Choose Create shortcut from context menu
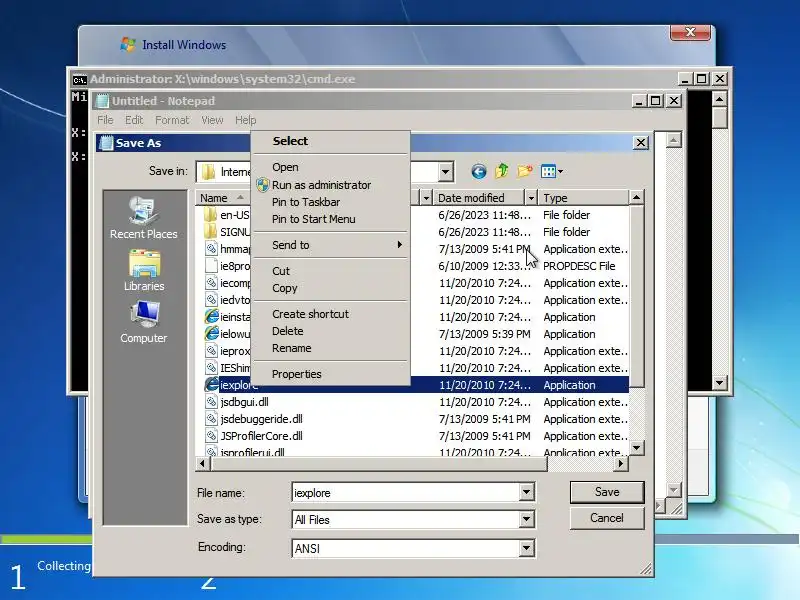The image size is (800, 600). click(332, 314)
